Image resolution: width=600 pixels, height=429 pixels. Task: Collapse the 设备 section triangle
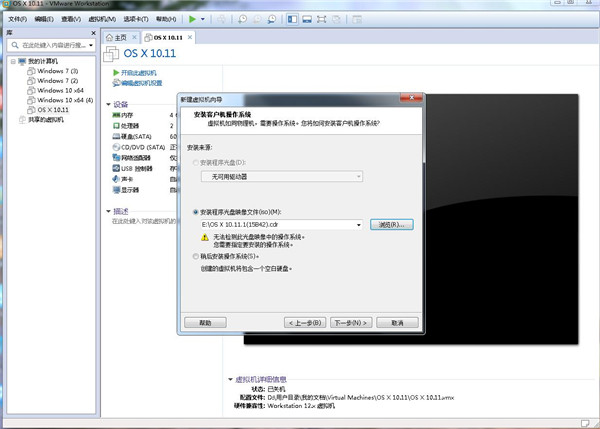(x=109, y=103)
